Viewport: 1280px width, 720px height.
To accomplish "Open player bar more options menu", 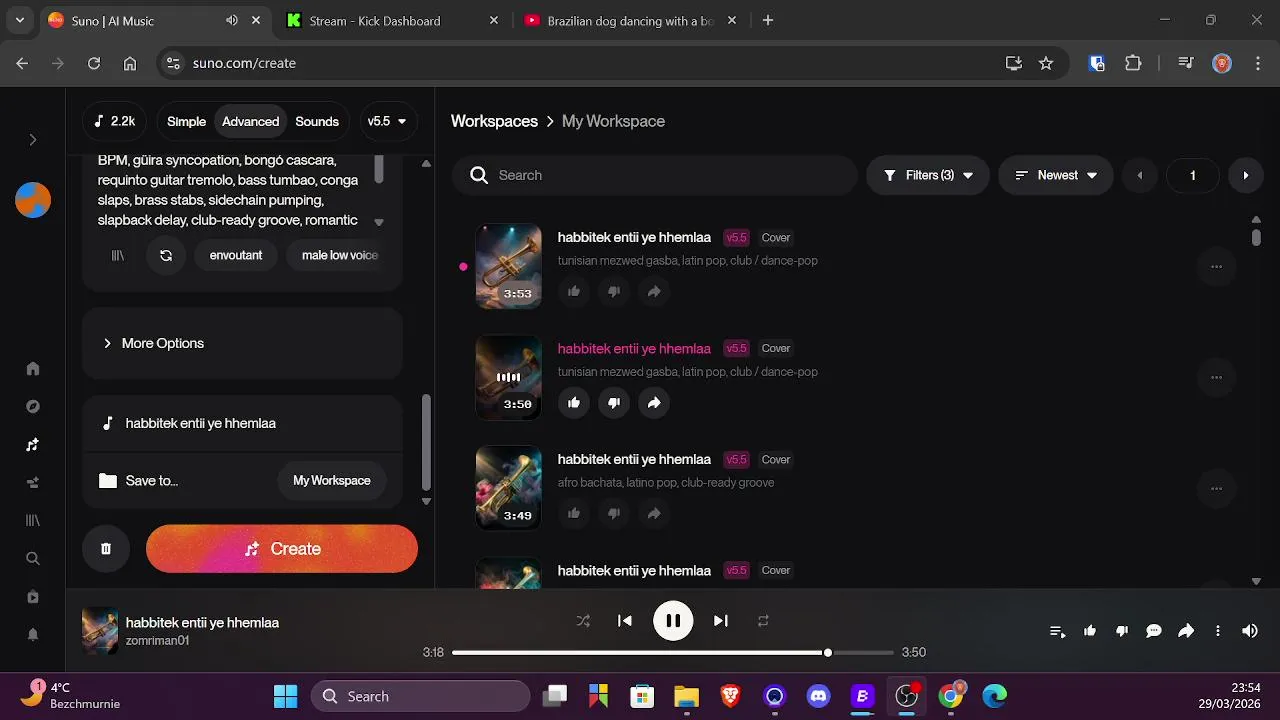I will (x=1218, y=631).
